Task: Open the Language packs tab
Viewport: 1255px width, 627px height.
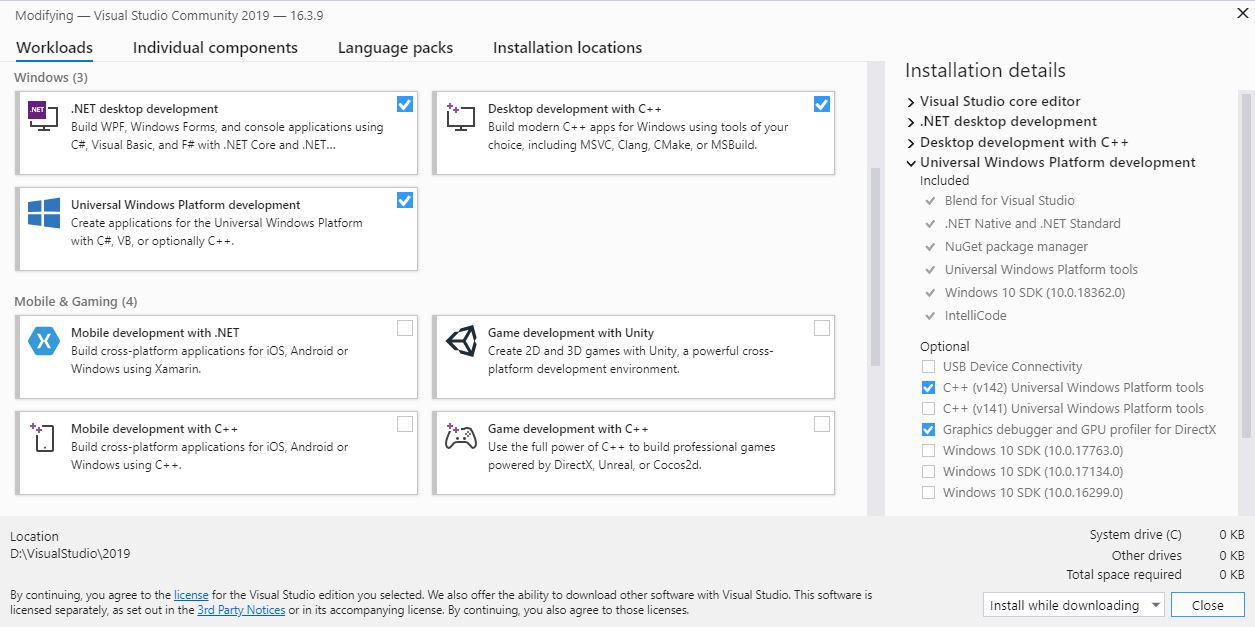Action: click(395, 48)
